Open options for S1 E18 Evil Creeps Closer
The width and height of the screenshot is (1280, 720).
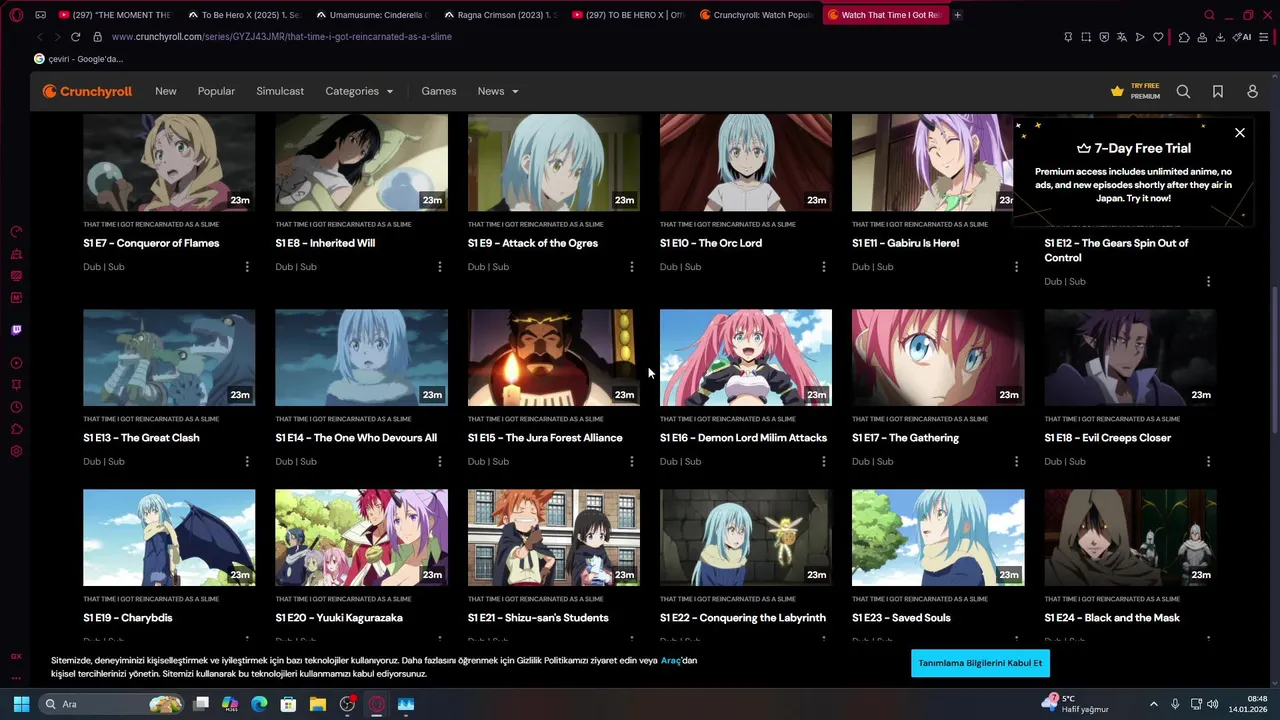pos(1208,462)
